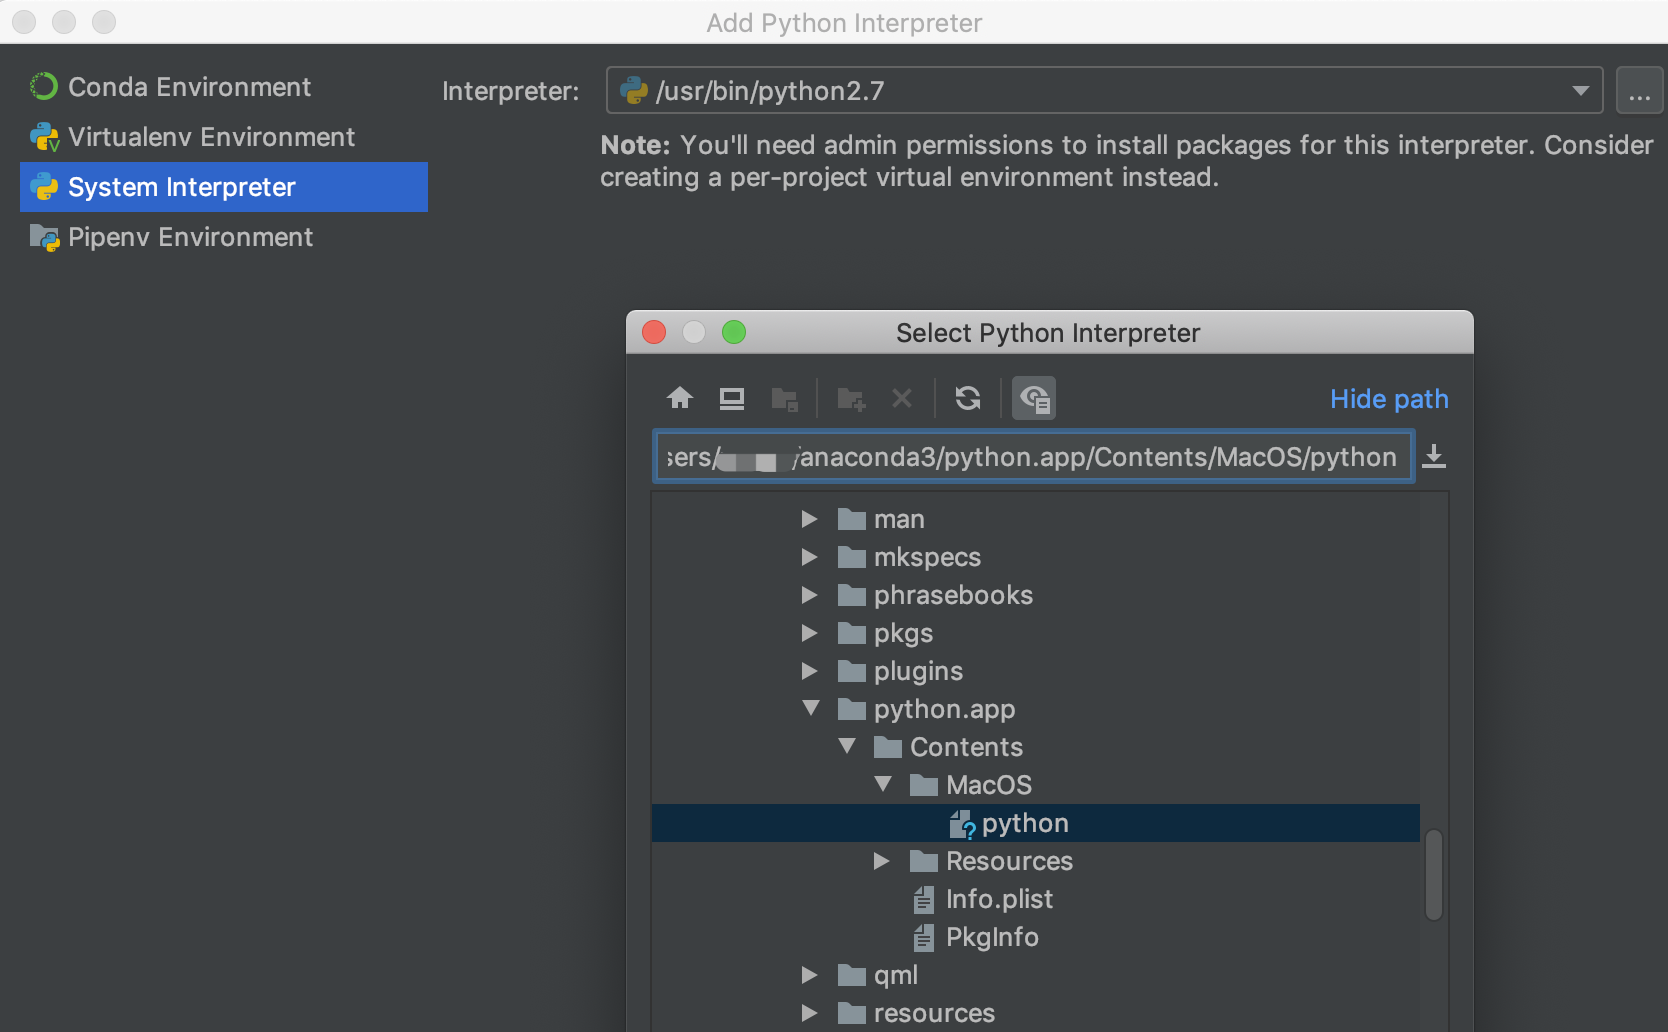This screenshot has height=1032, width=1668.
Task: Maximize the Select Python Interpreter dialog
Action: 734,332
